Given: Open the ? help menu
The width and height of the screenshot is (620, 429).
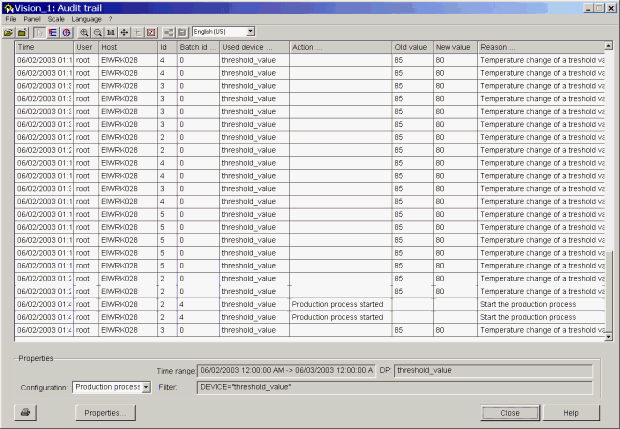Looking at the screenshot, I should click(110, 19).
